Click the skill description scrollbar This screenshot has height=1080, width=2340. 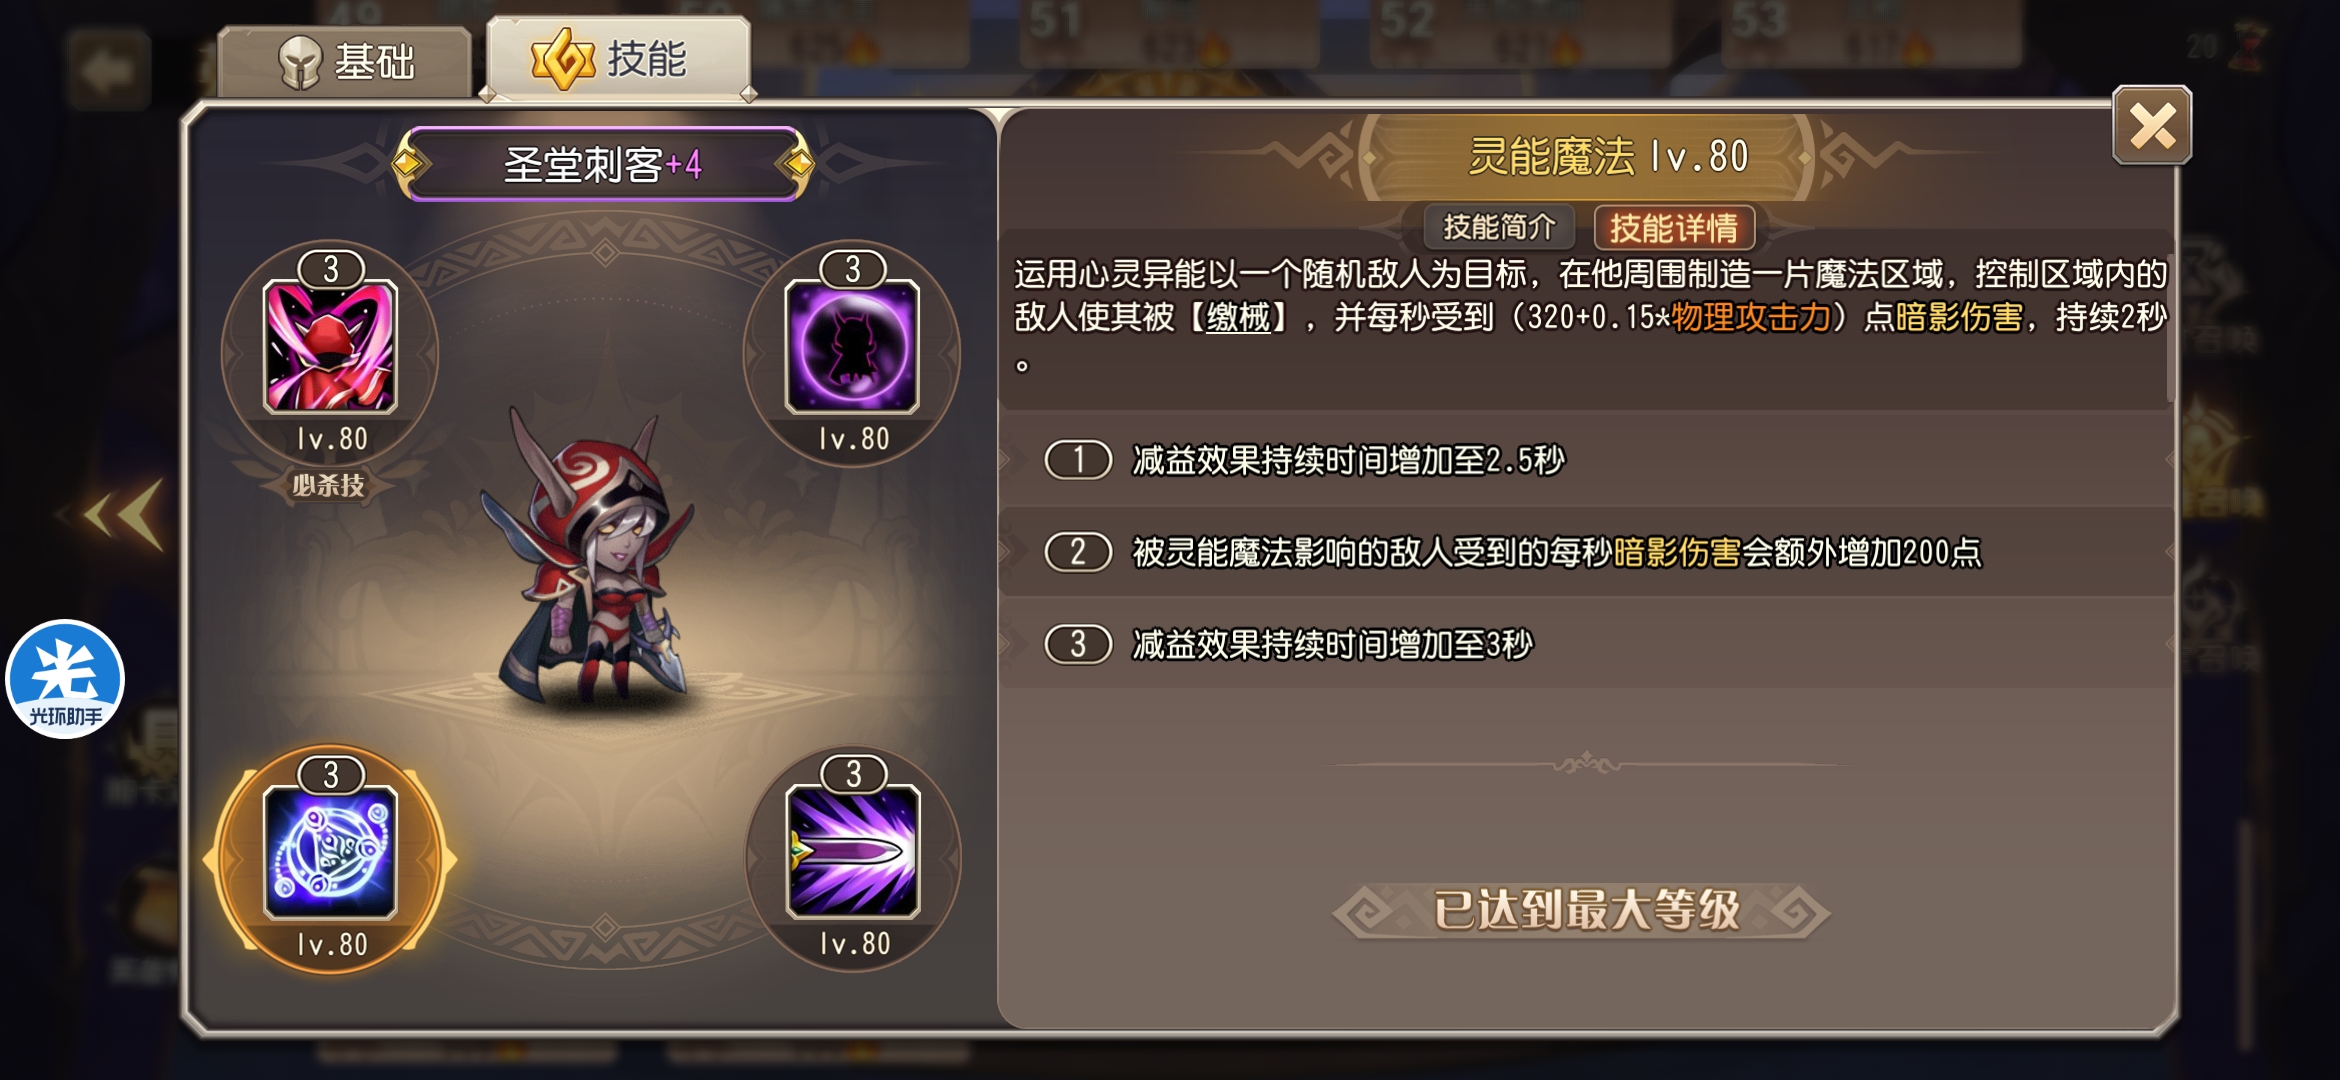[x=2170, y=320]
